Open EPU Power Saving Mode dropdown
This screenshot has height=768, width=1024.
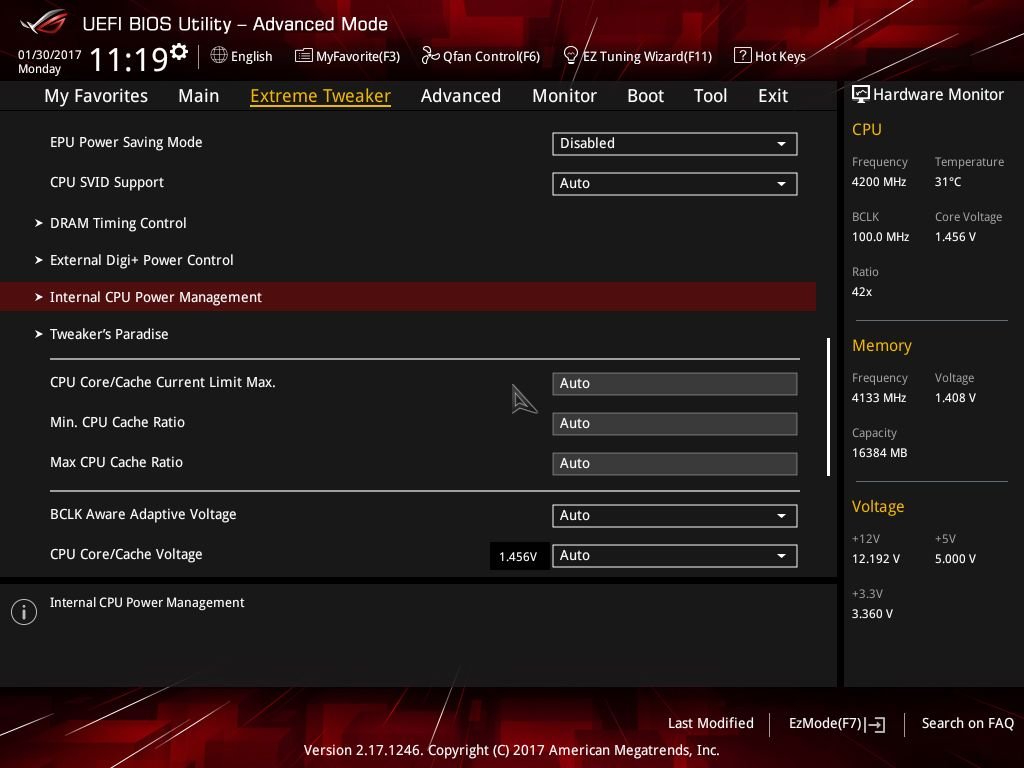click(x=675, y=144)
